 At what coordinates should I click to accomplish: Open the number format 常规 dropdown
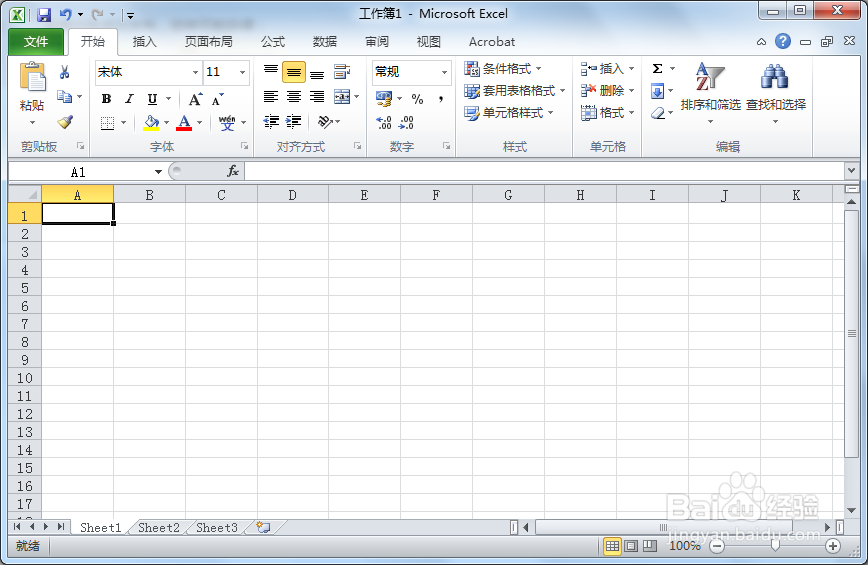click(x=444, y=72)
